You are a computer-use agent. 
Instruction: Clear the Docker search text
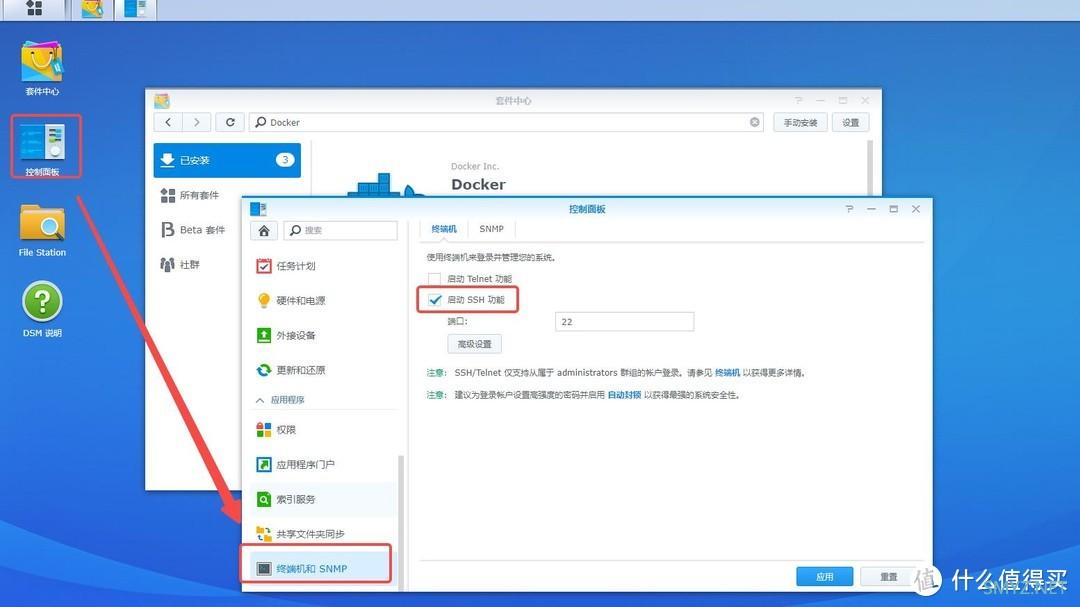coord(754,122)
